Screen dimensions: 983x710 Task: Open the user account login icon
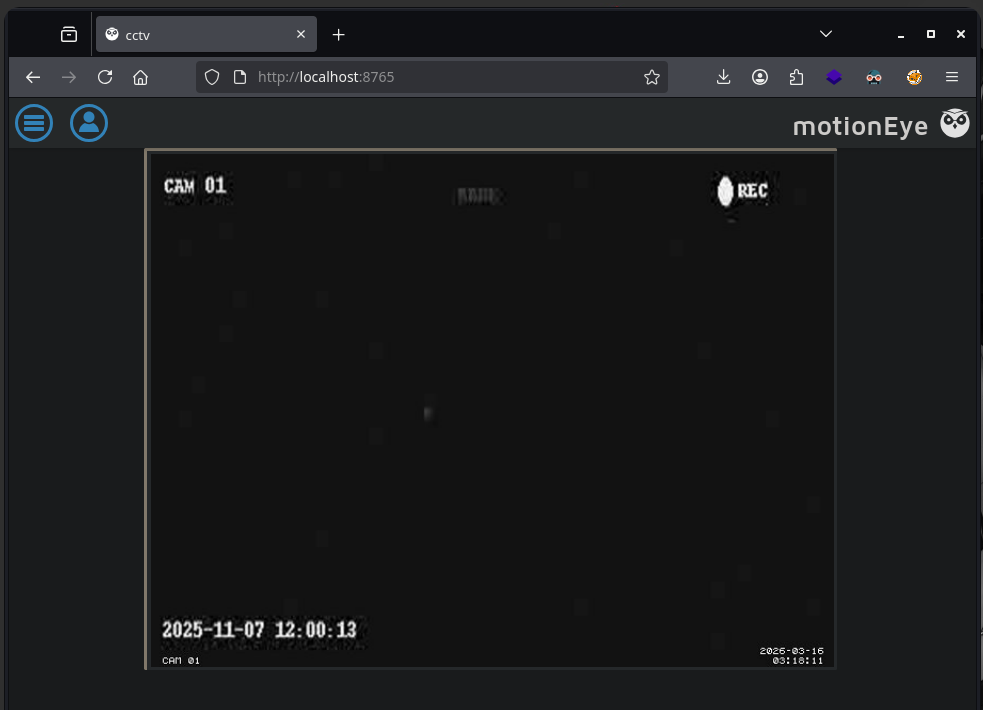(x=89, y=123)
